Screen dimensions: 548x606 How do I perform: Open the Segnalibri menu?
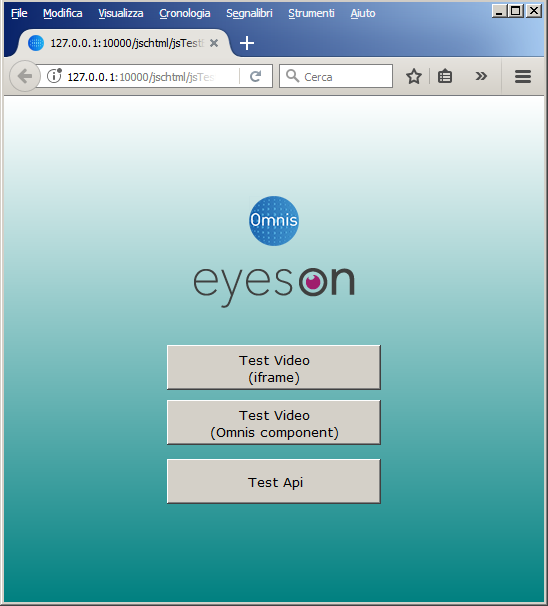click(249, 13)
